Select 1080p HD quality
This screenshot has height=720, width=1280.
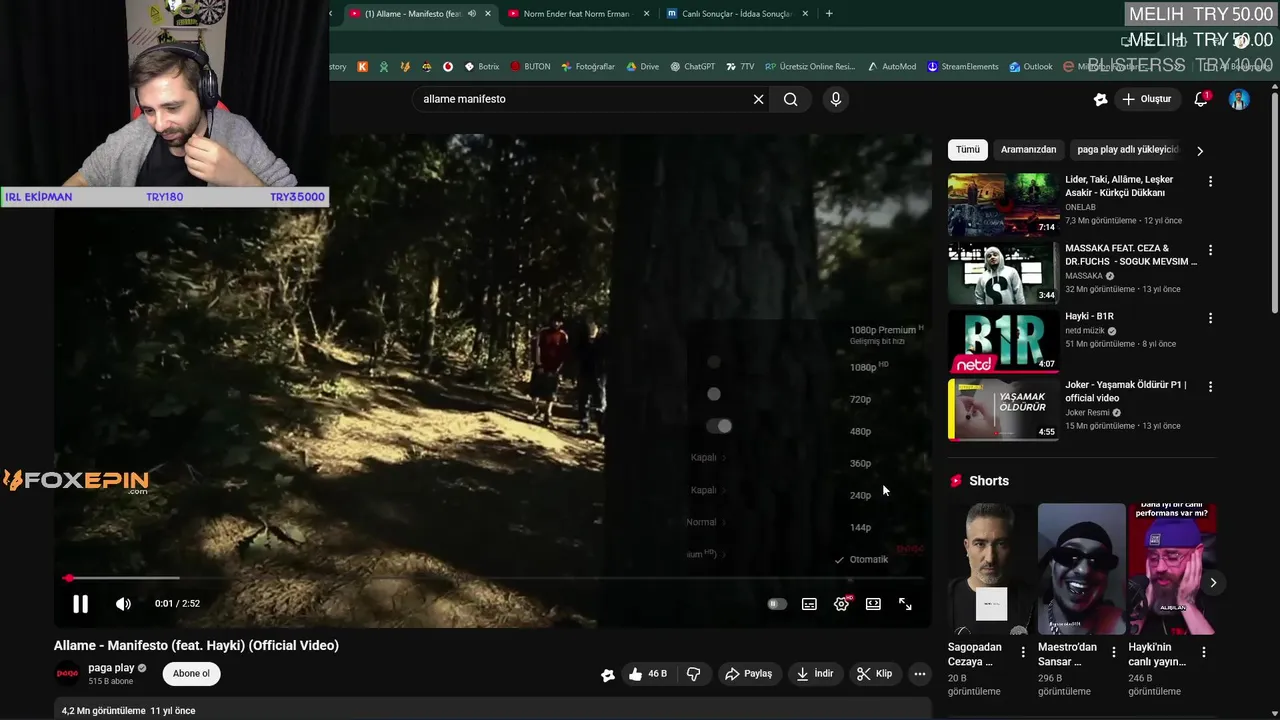[x=867, y=367]
